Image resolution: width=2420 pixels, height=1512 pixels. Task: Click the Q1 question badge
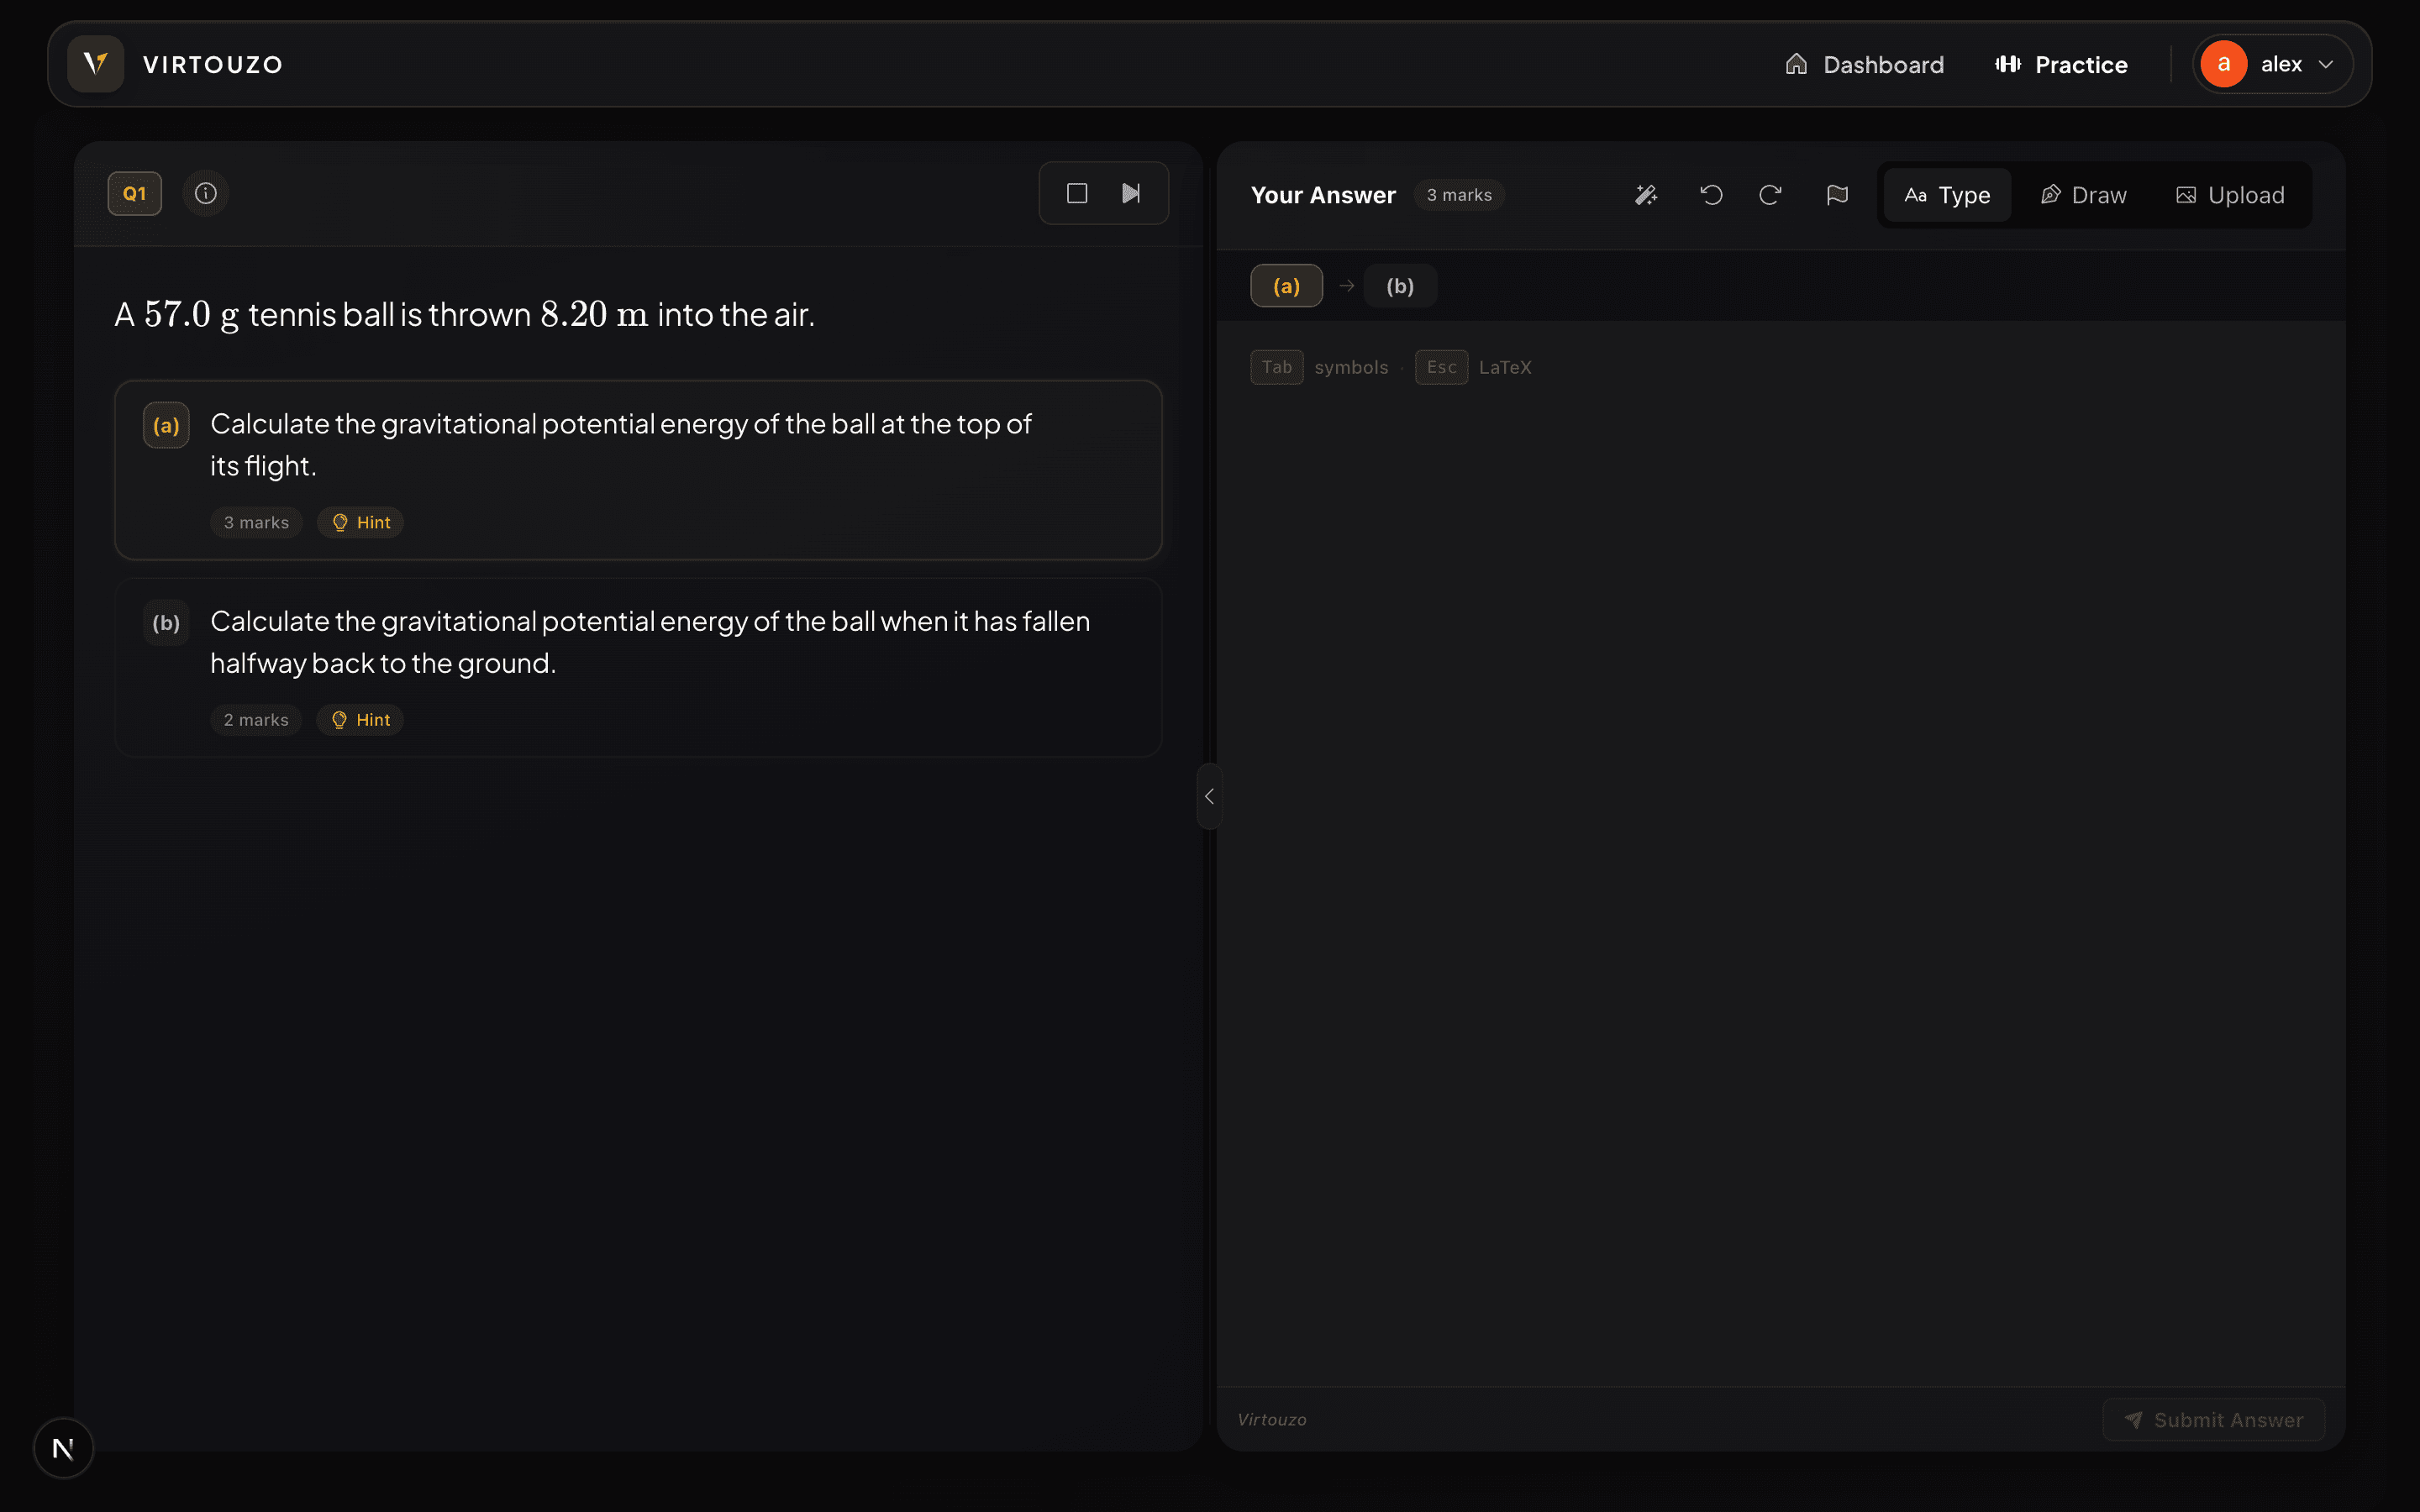click(135, 193)
